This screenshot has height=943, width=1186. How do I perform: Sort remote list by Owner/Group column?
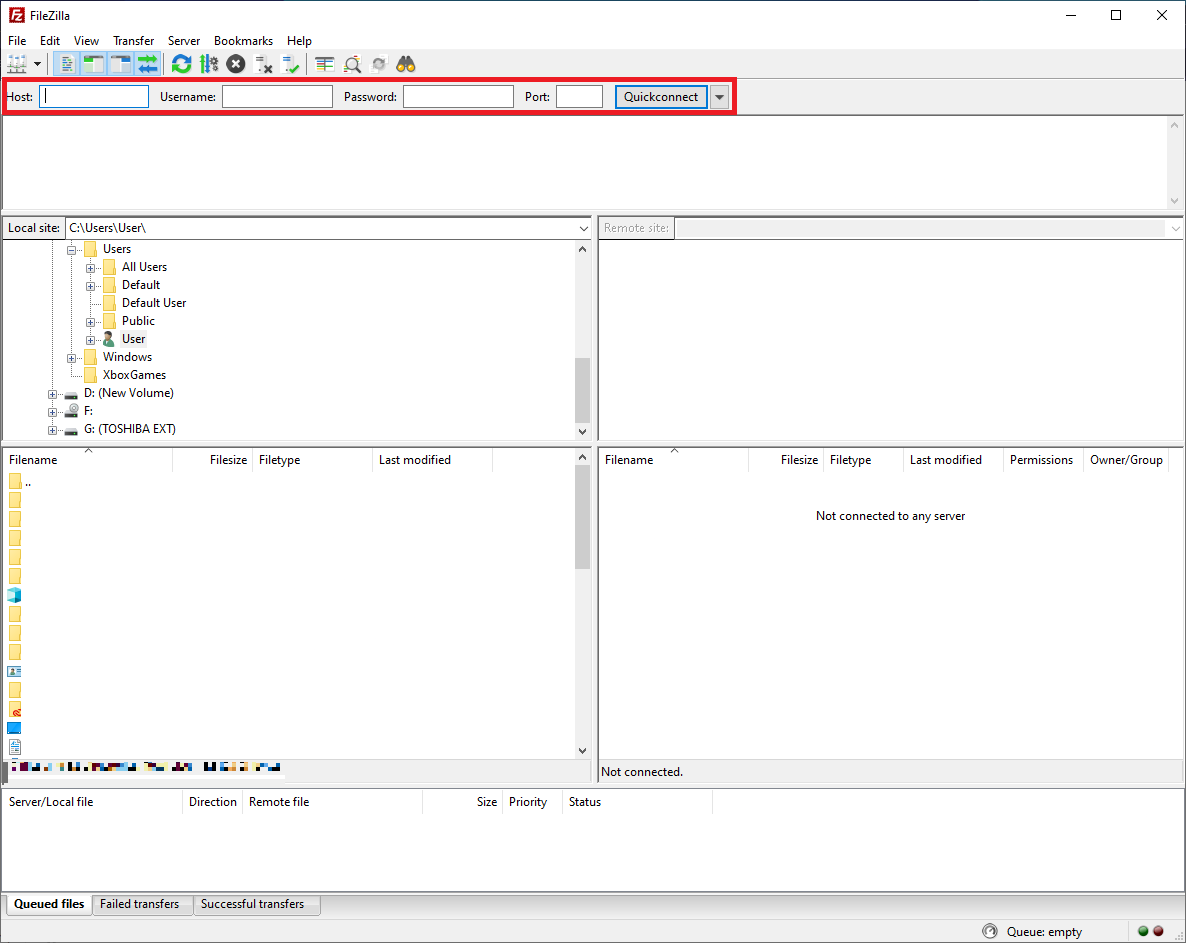(1126, 460)
